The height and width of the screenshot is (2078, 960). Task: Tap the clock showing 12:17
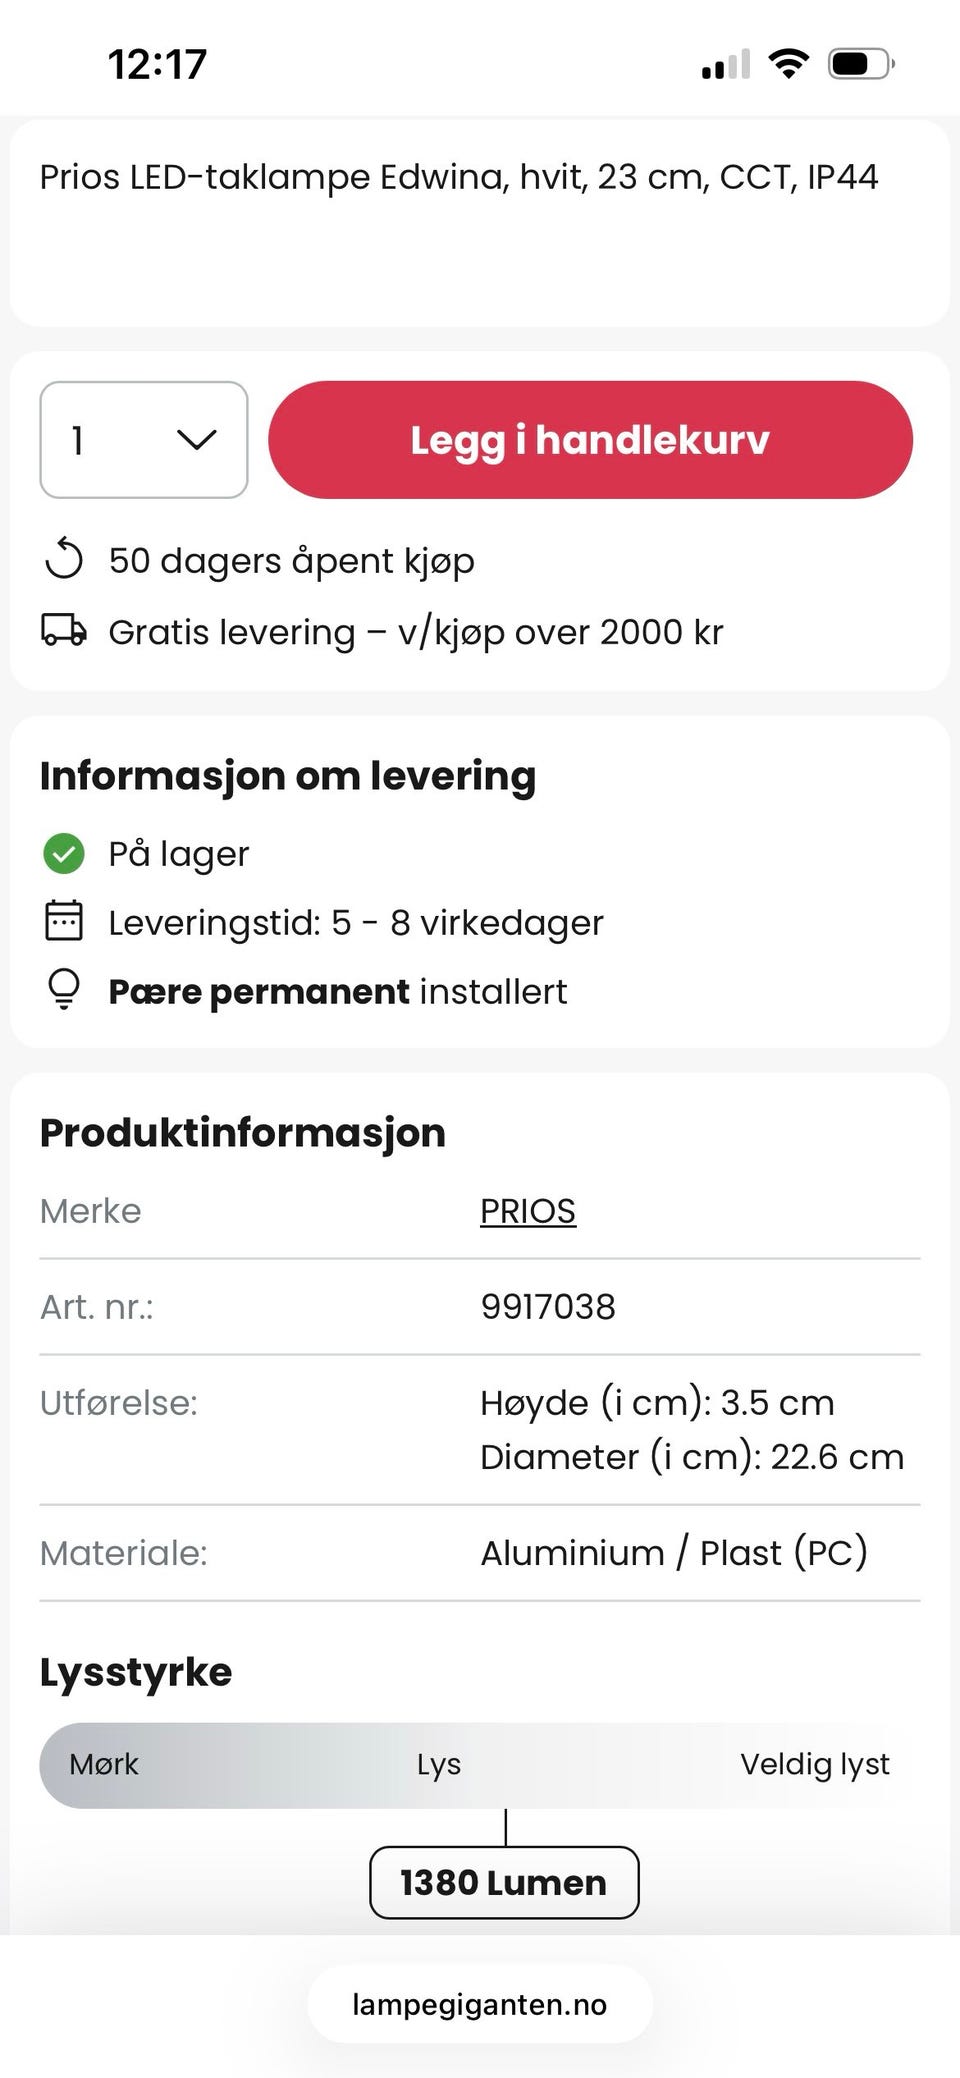(x=158, y=65)
